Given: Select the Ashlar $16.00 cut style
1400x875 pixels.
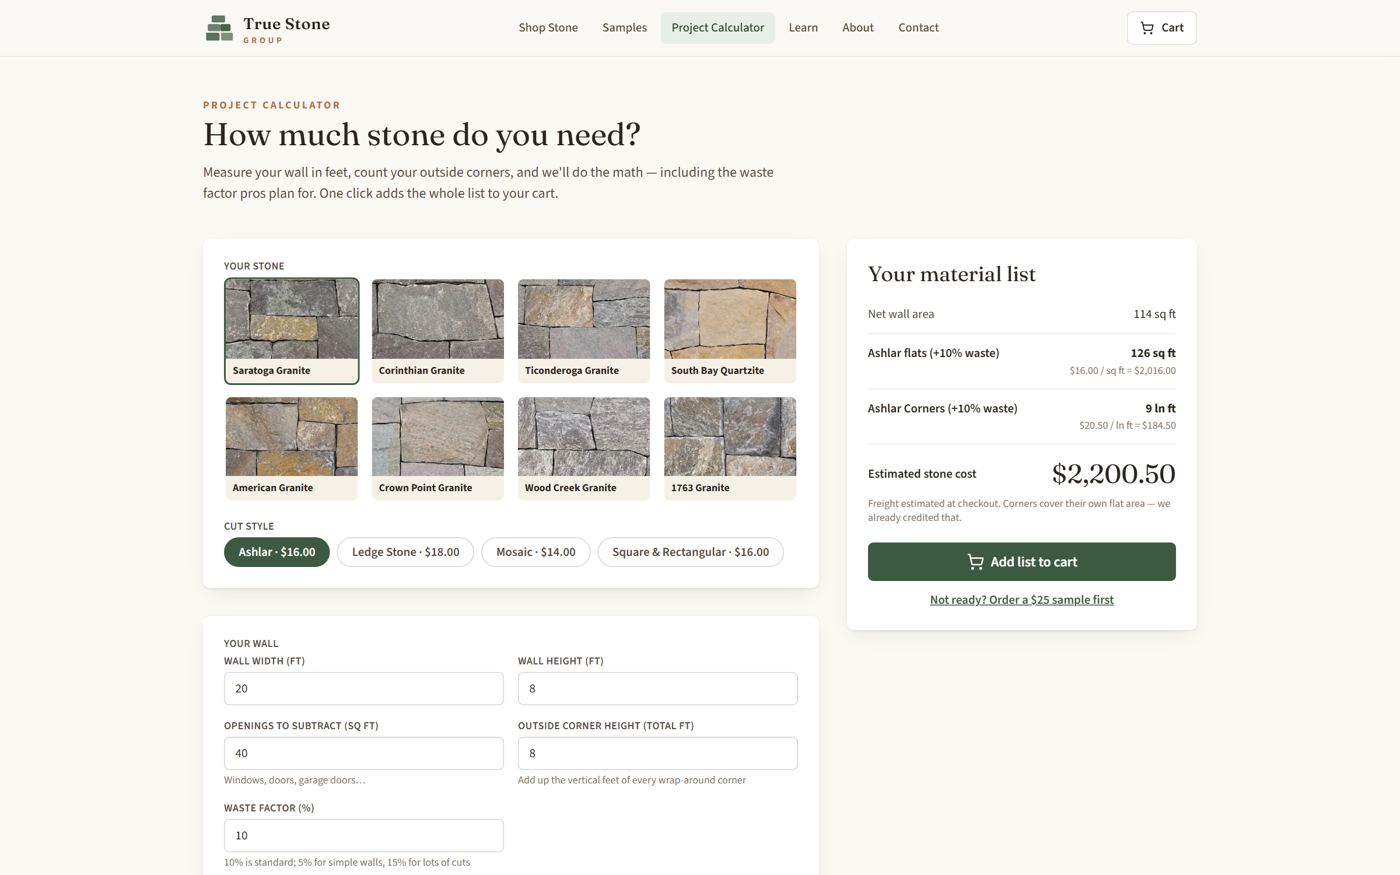Looking at the screenshot, I should point(277,552).
